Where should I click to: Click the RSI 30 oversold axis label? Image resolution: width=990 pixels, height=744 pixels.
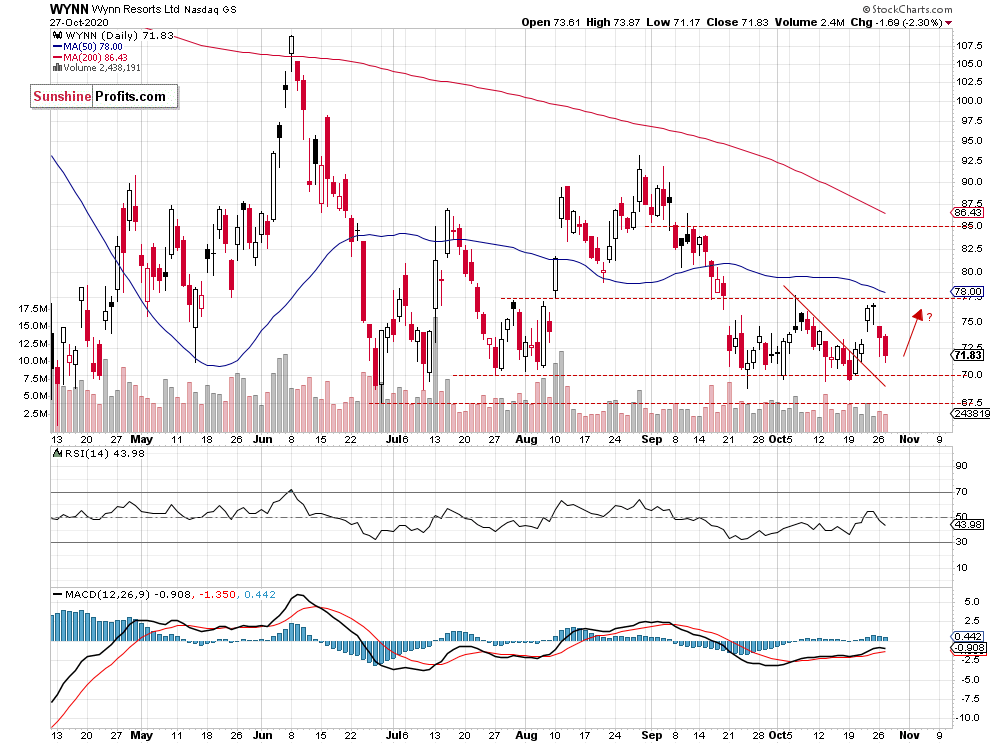pos(962,541)
